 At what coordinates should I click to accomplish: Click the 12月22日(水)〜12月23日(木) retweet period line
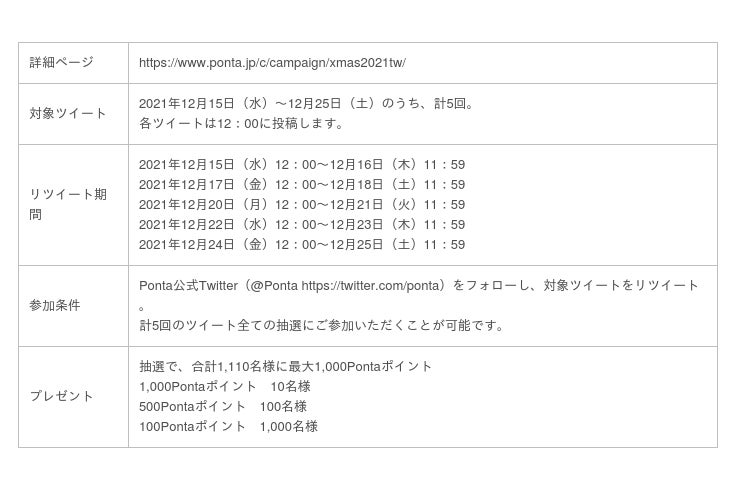click(x=302, y=225)
